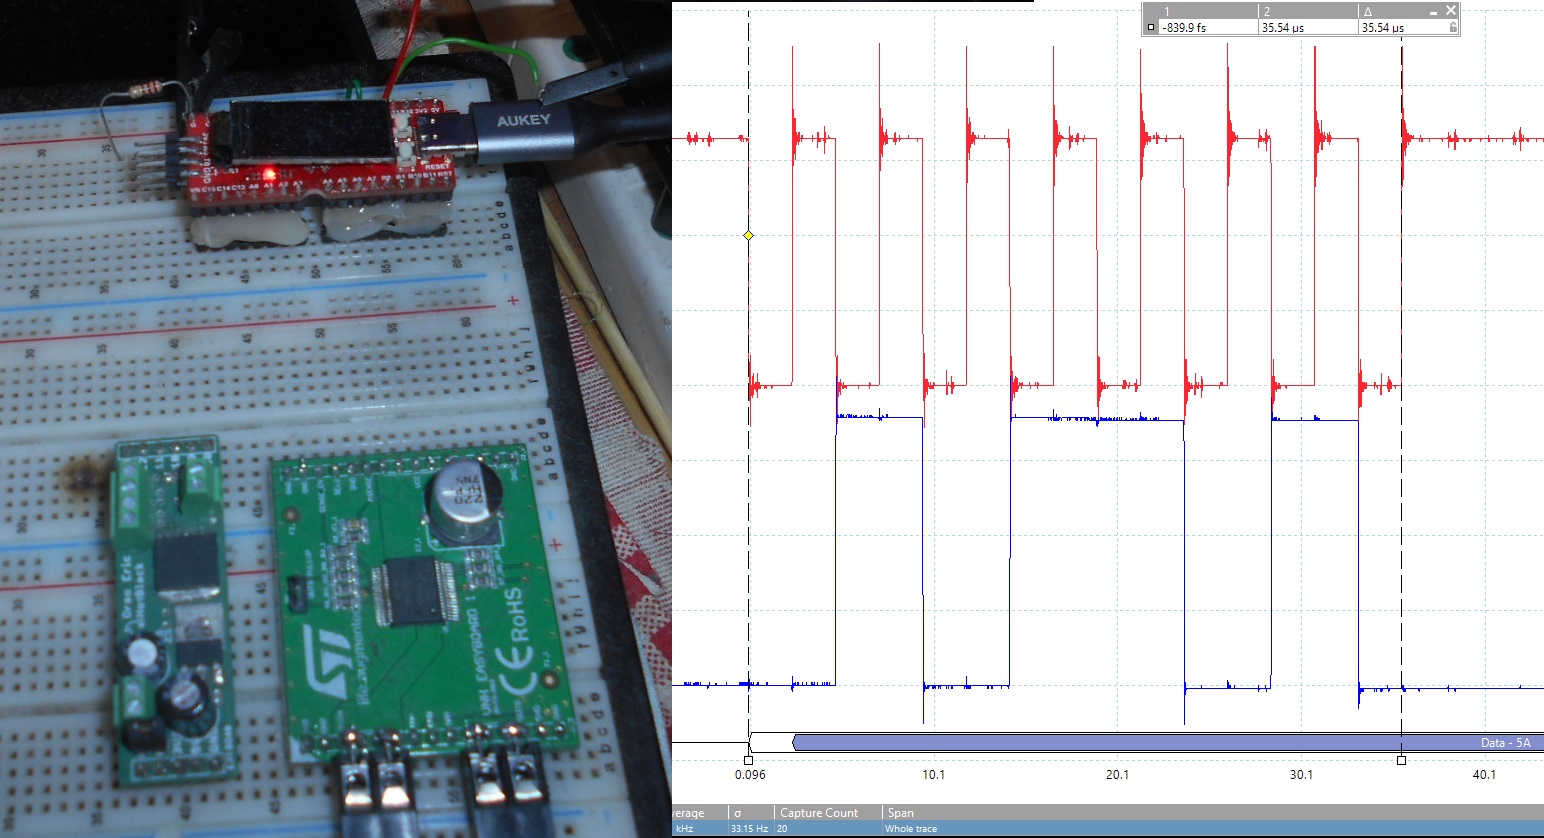Click the unlock padlock next to the delta value

[x=1452, y=26]
